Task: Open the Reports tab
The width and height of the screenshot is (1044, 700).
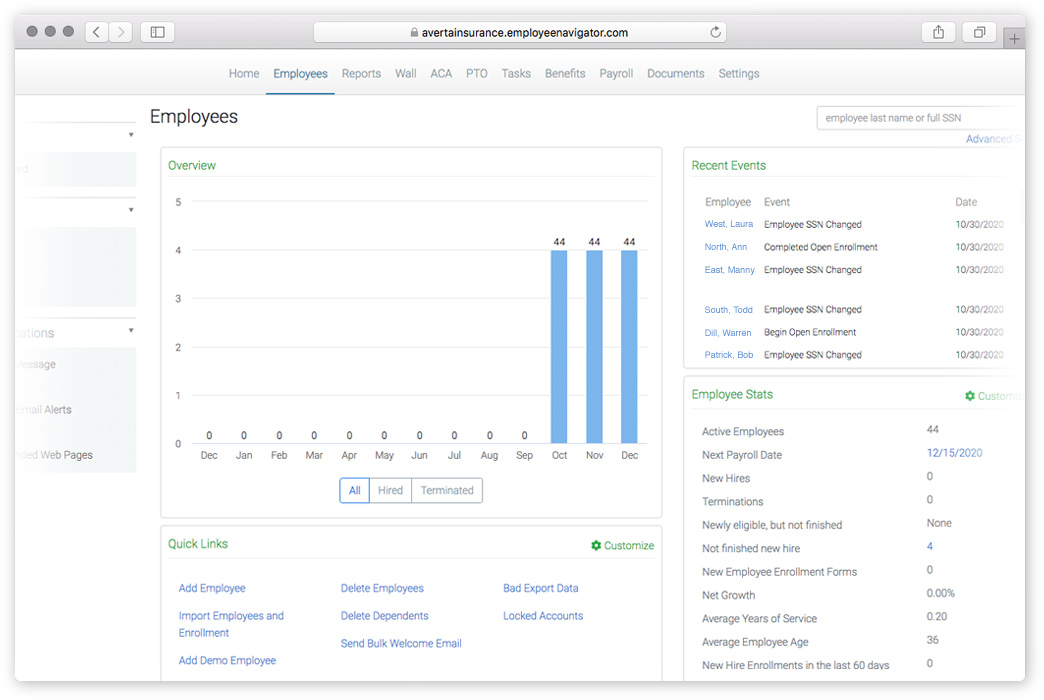Action: coord(361,73)
